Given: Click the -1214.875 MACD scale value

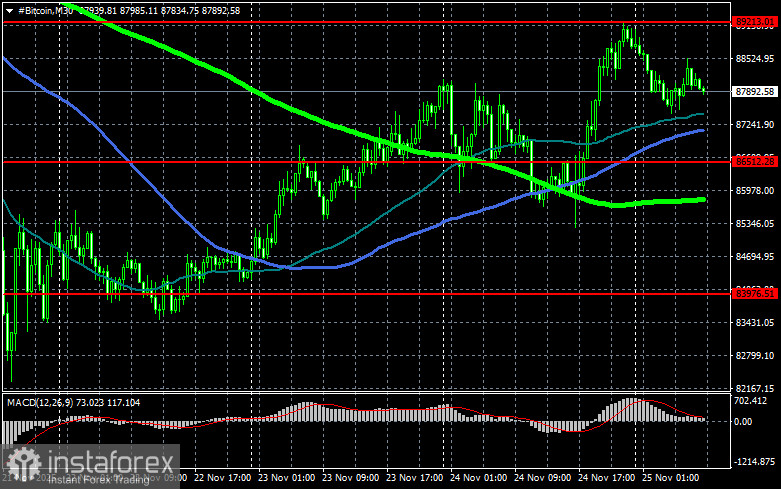Looking at the screenshot, I should pyautogui.click(x=755, y=462).
